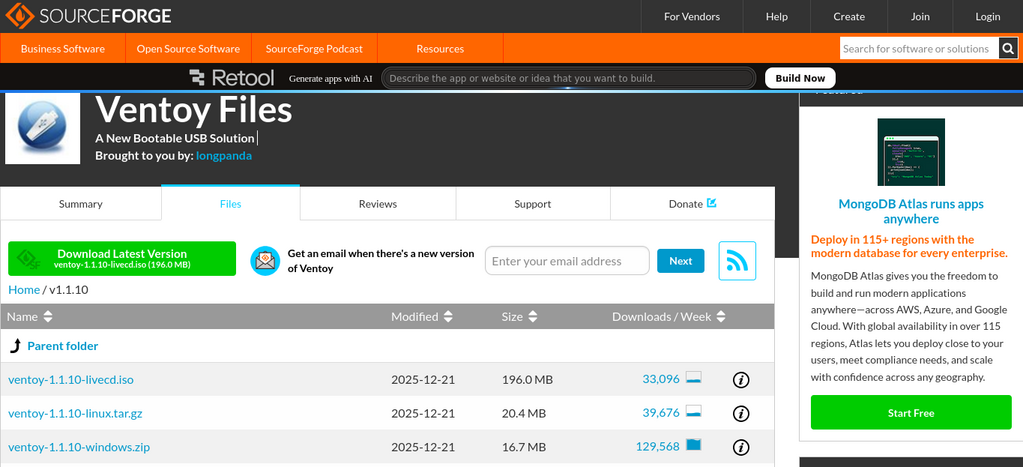Click the email envelope icon
1023x467 pixels.
click(x=264, y=261)
